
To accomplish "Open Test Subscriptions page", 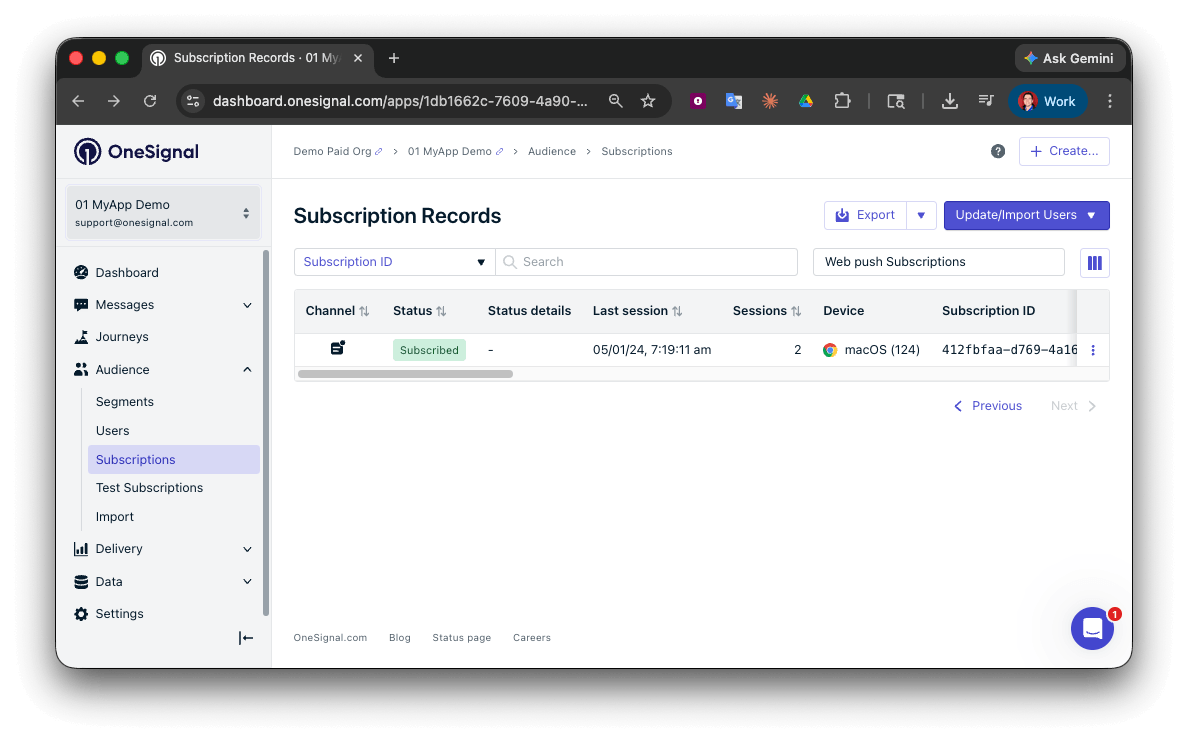I will pyautogui.click(x=149, y=488).
